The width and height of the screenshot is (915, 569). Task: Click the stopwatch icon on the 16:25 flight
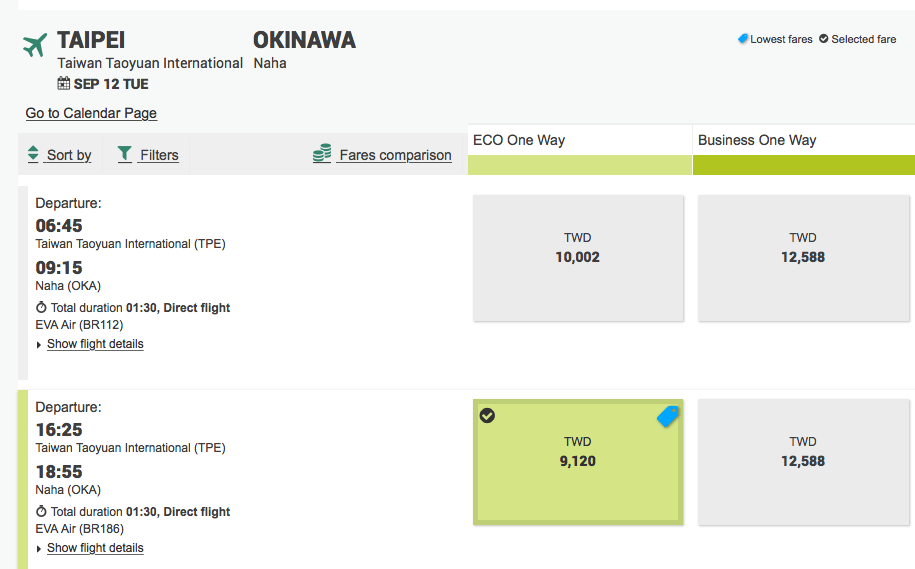41,512
